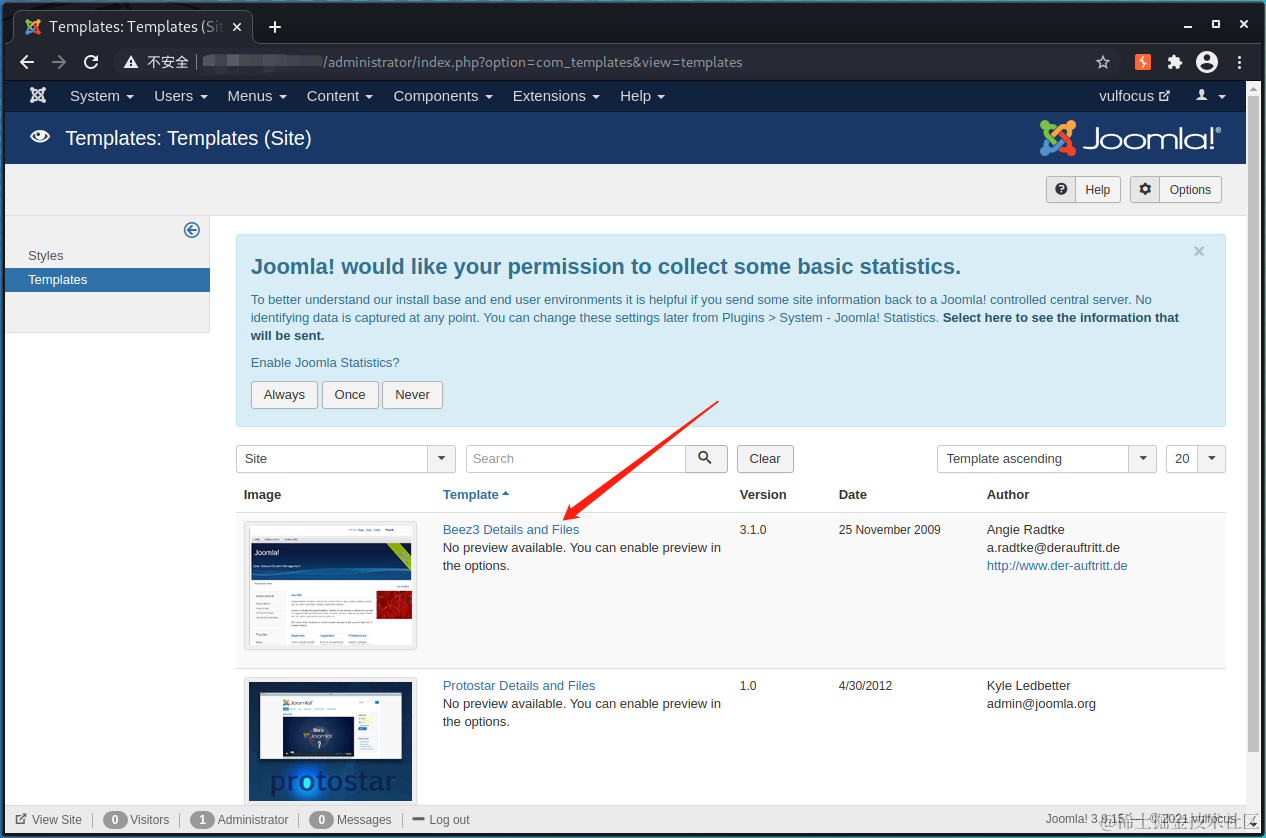Open the 20 items-per-page dropdown
1266x838 pixels.
click(x=1196, y=459)
